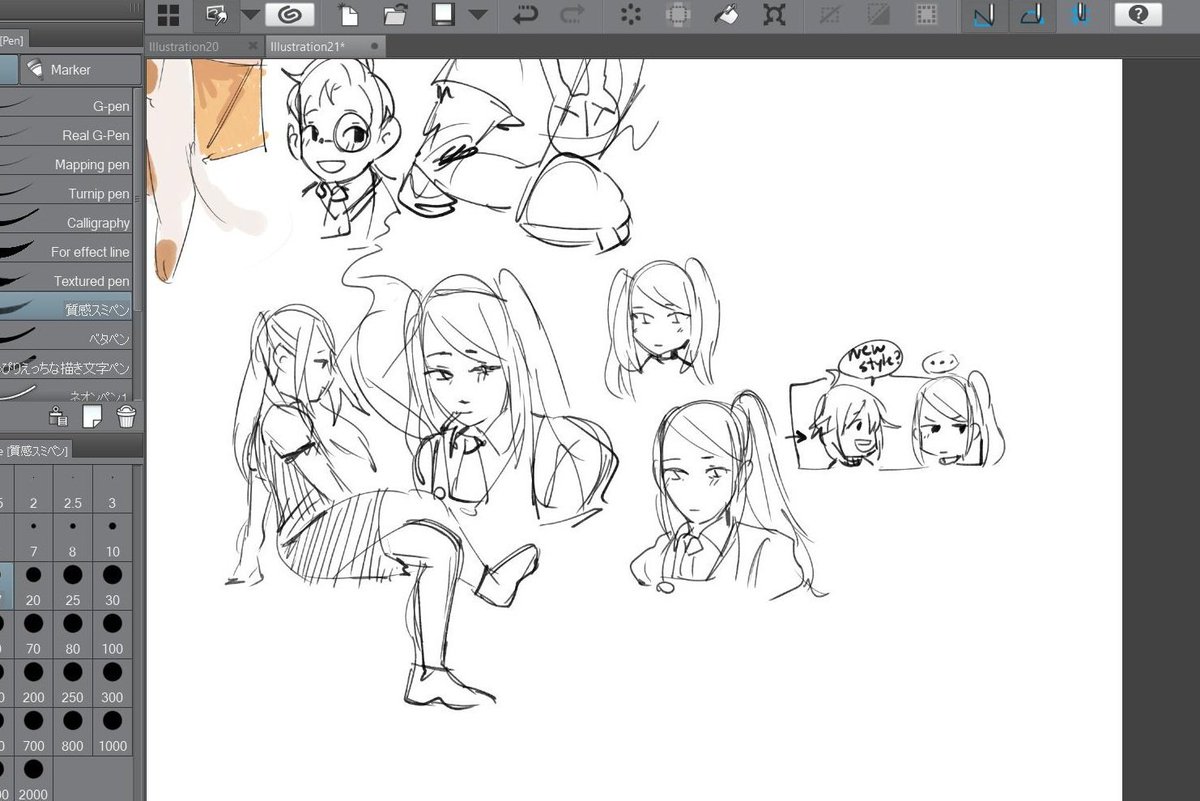Toggle Snap to Special Ruler icon
Image resolution: width=1200 pixels, height=801 pixels.
pyautogui.click(x=1033, y=15)
